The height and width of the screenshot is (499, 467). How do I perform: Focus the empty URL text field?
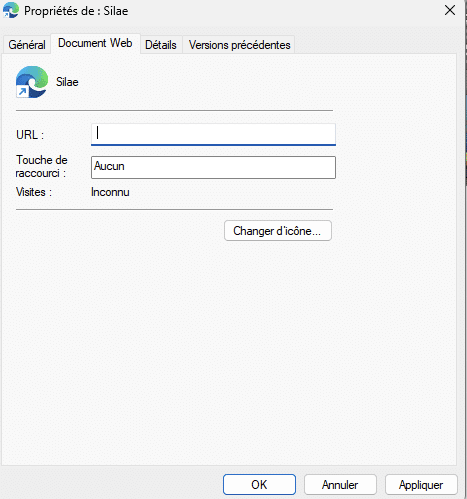(x=213, y=134)
